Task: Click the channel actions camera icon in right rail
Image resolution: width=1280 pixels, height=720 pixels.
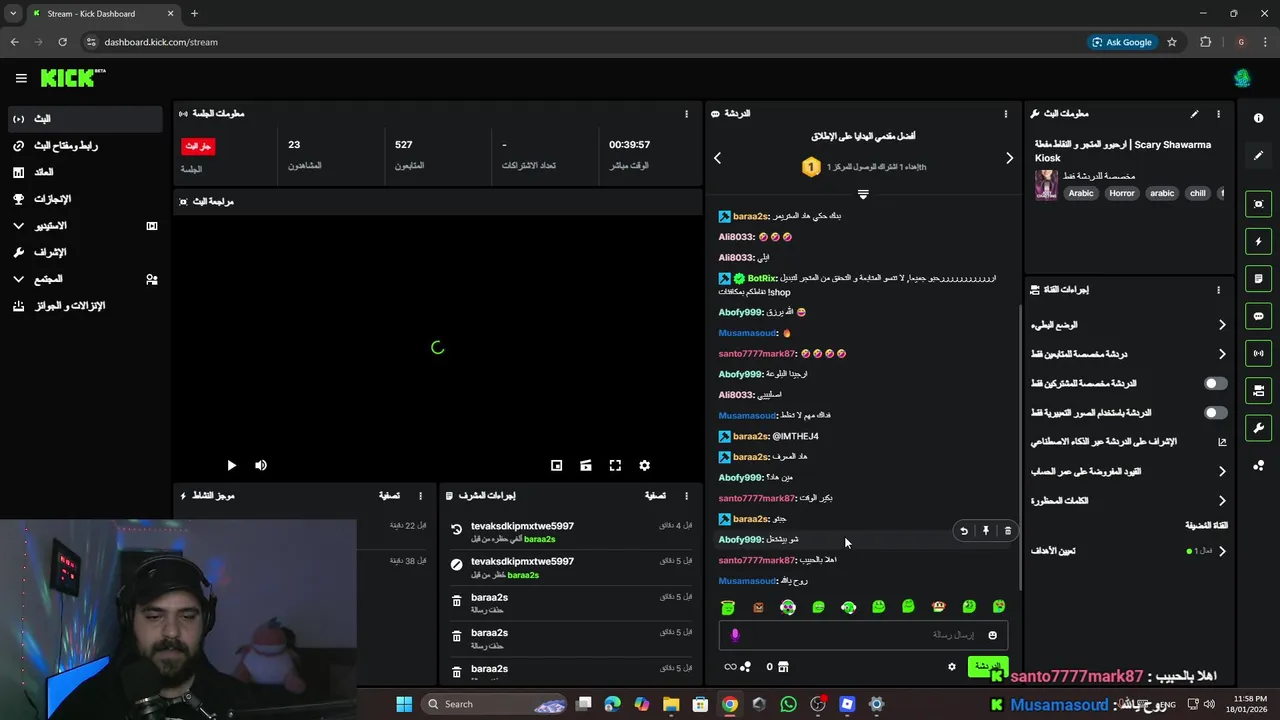Action: click(x=1258, y=390)
